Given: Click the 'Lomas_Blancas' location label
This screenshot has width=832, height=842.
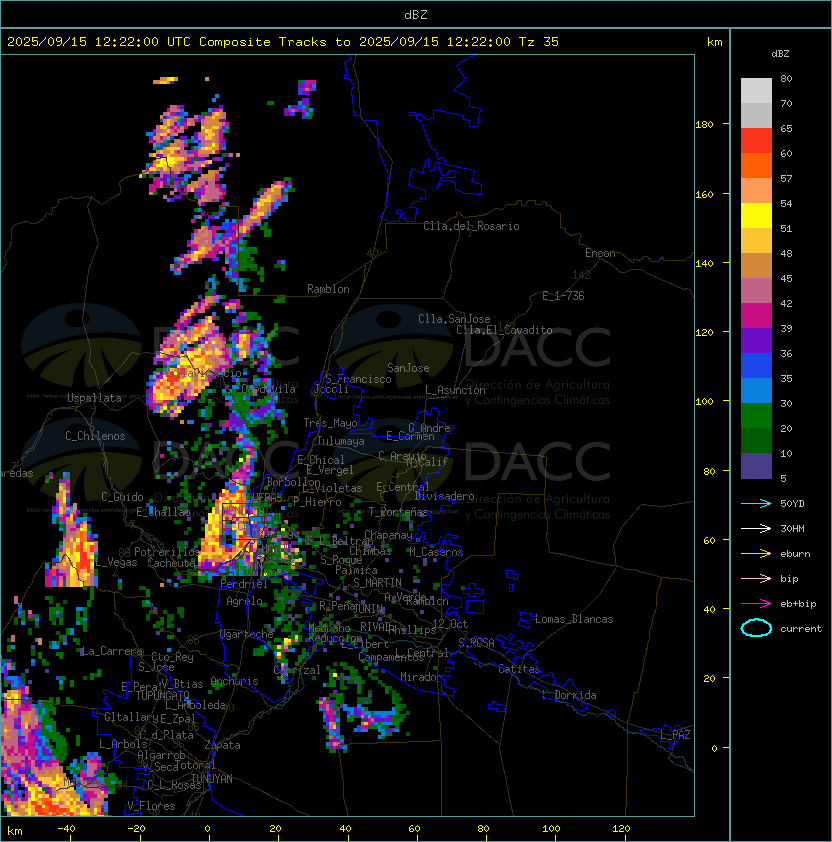Looking at the screenshot, I should [574, 619].
